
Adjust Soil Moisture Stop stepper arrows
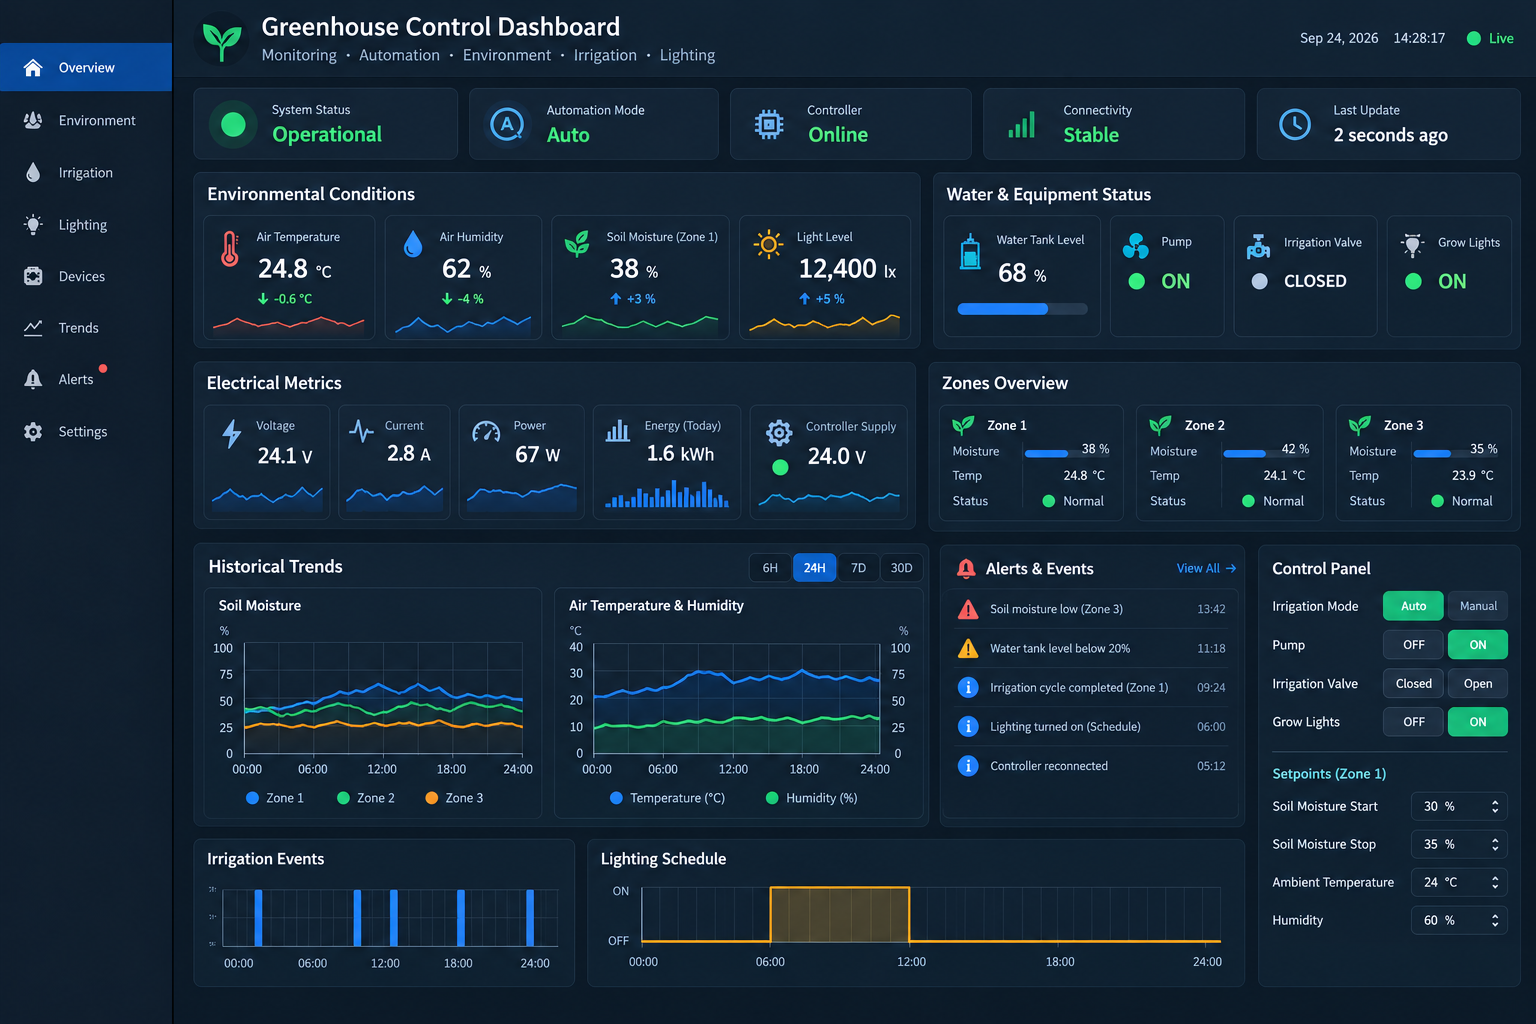tap(1495, 844)
